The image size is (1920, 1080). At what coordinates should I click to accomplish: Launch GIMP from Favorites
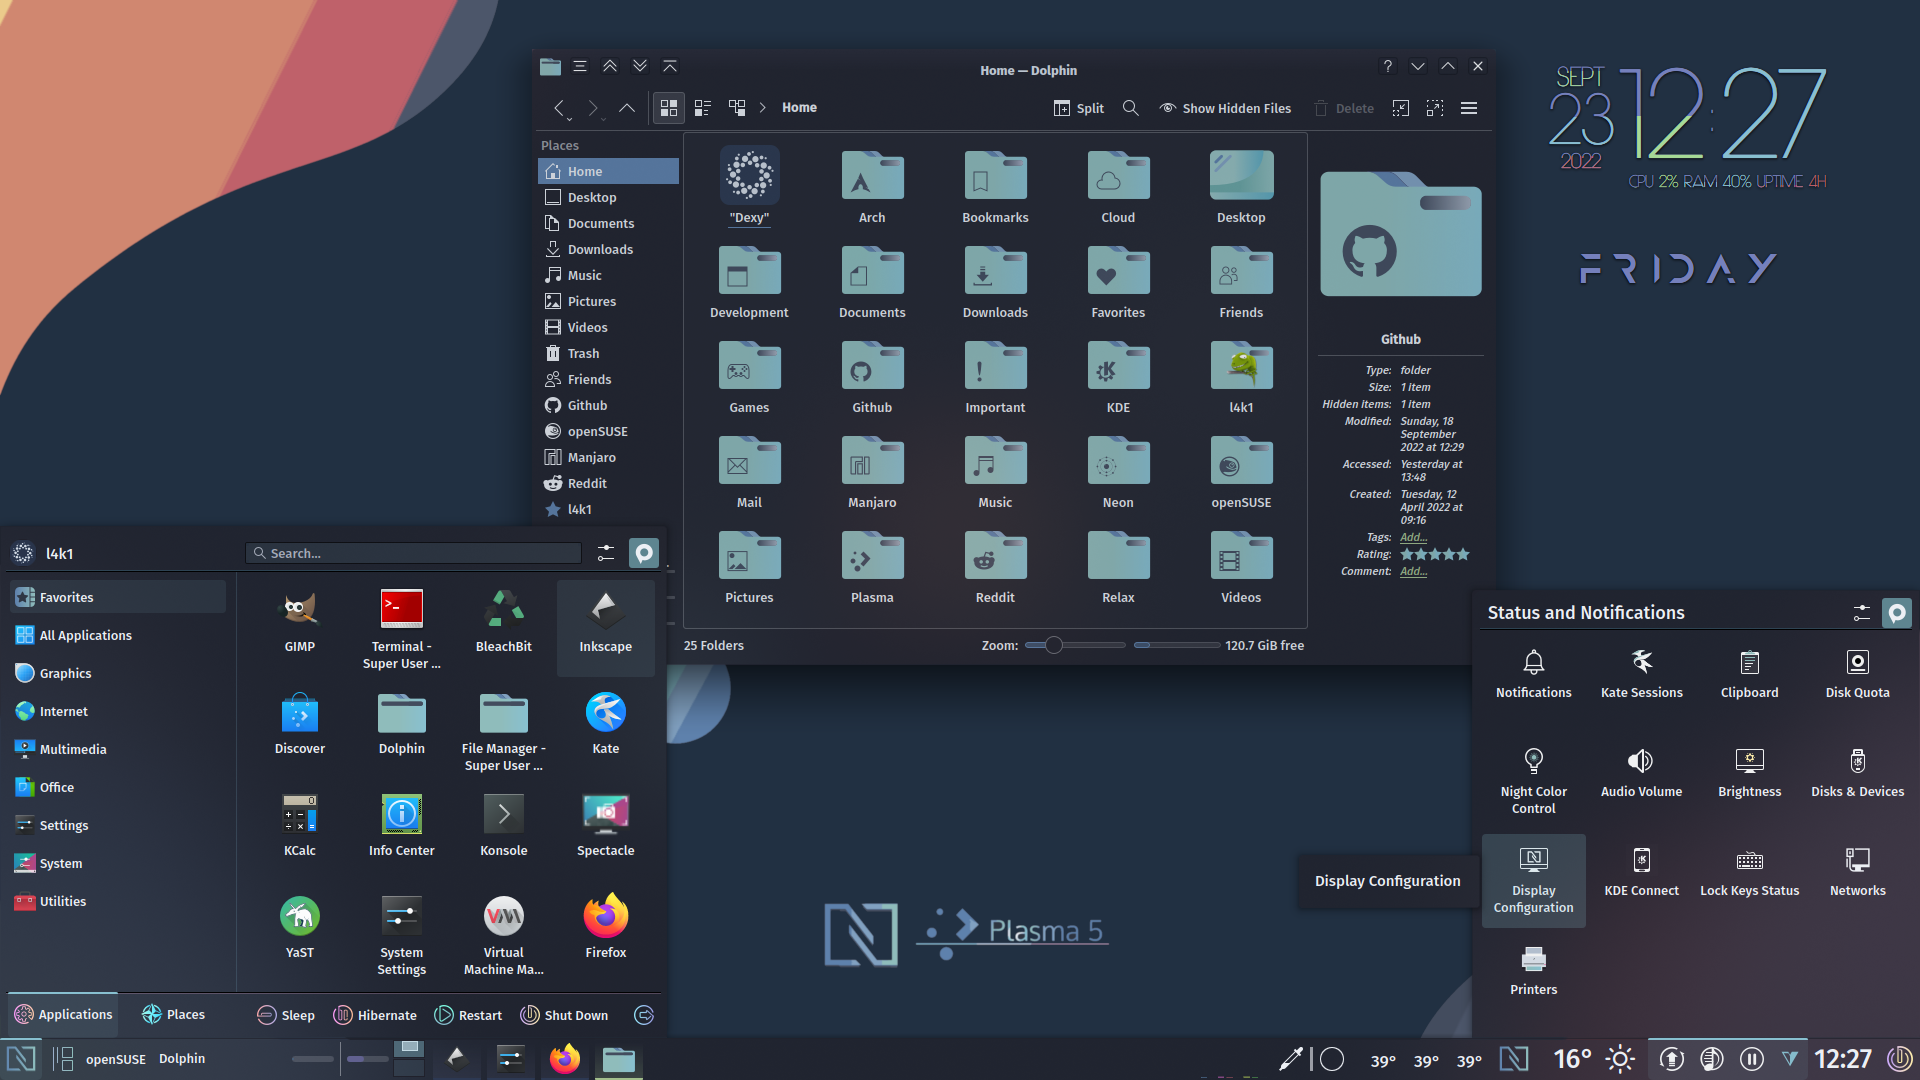point(300,620)
